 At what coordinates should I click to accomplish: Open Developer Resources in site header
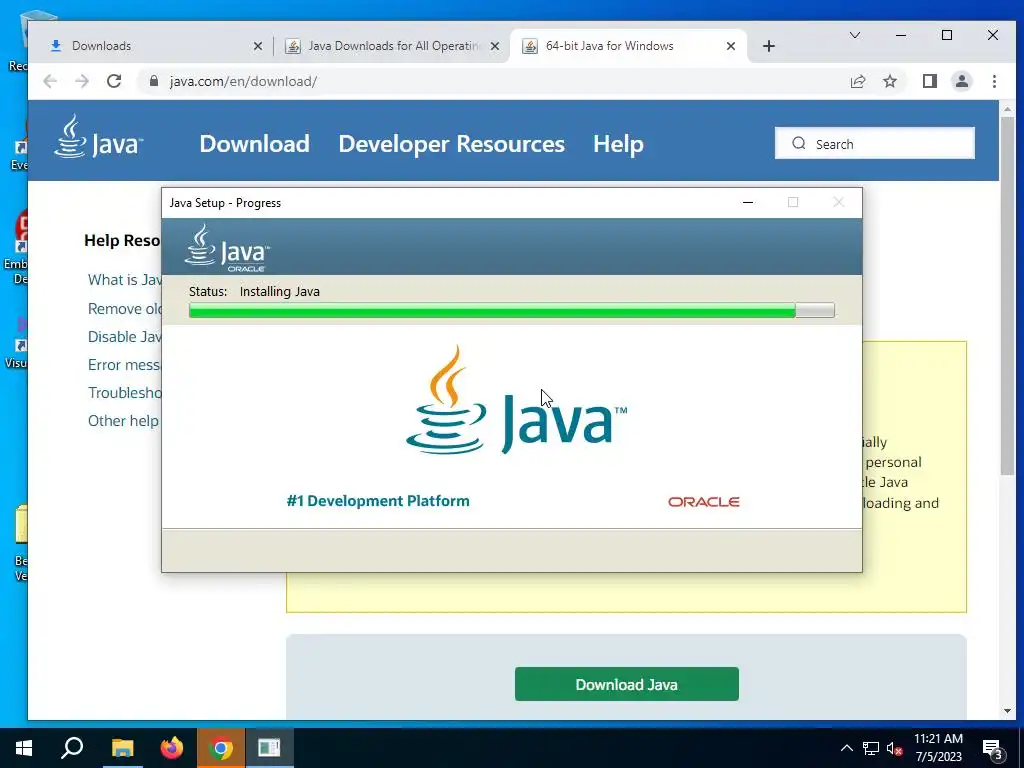click(451, 144)
